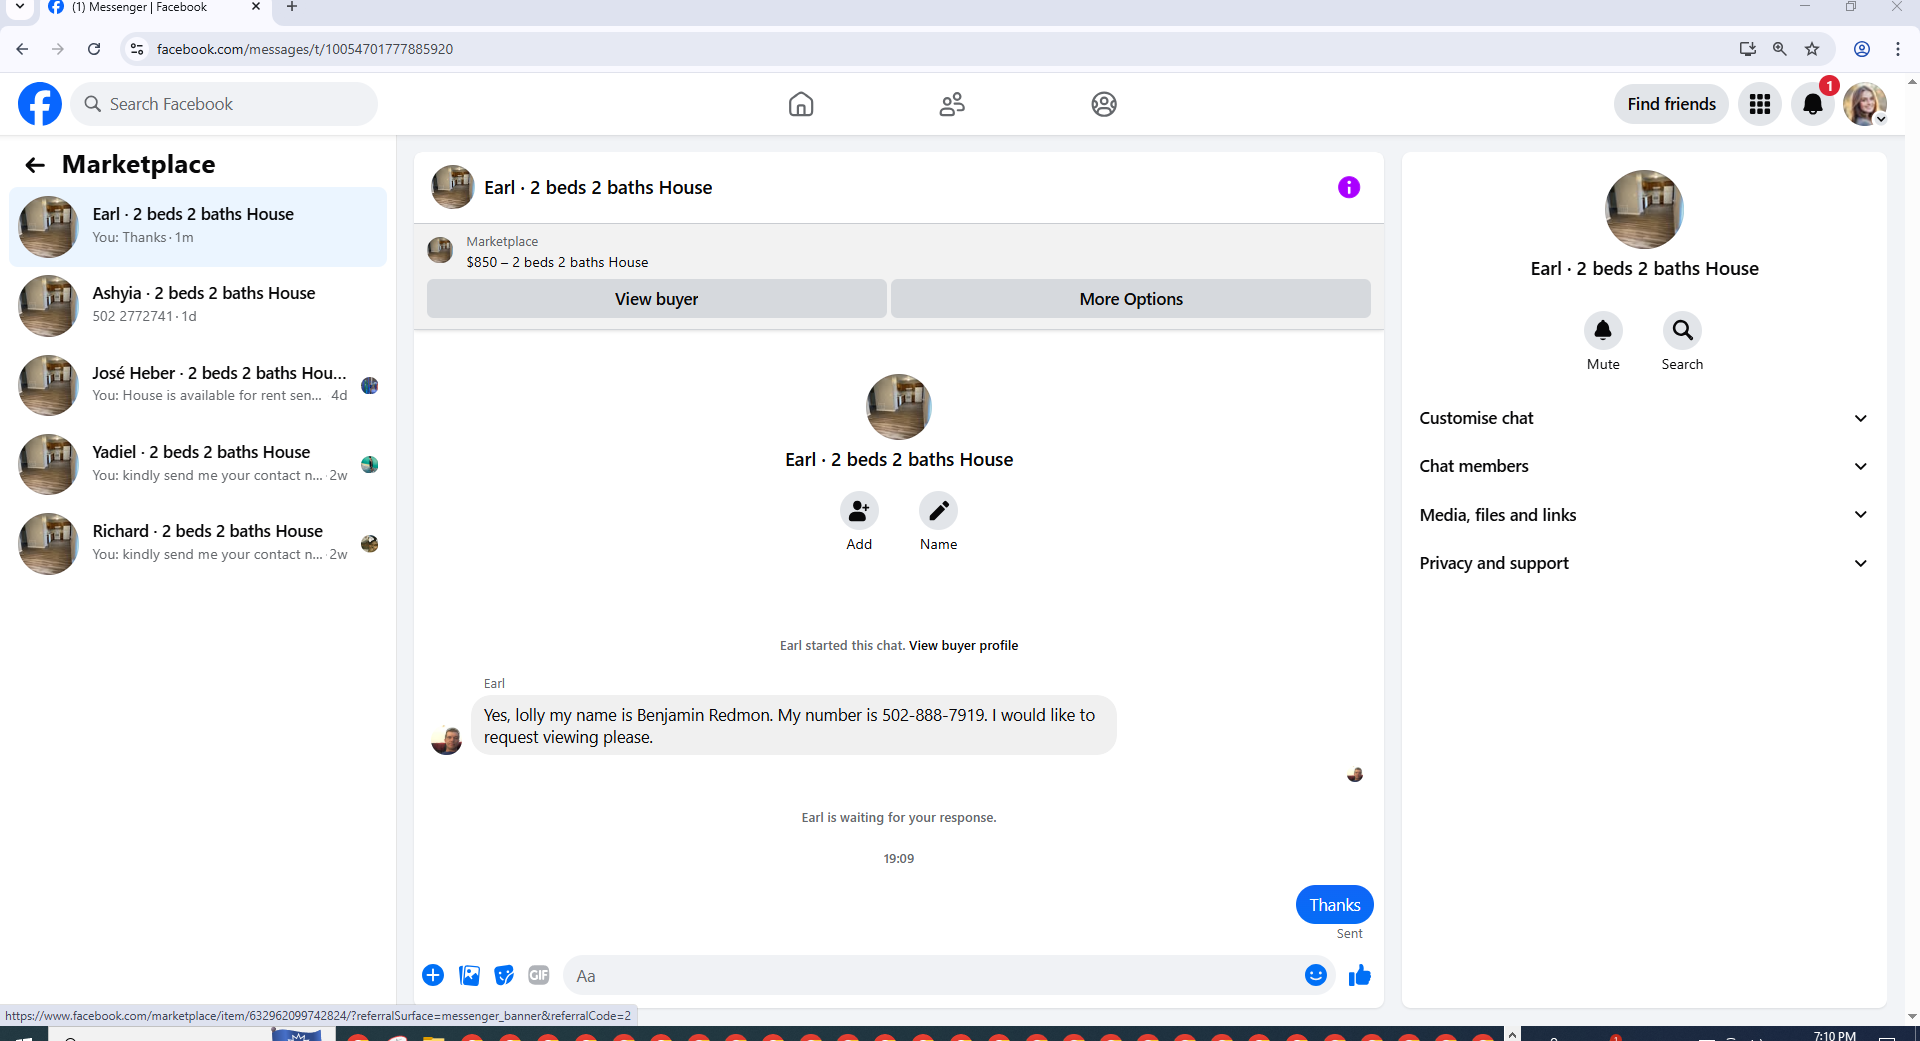Open Chrome three-dot menu
The height and width of the screenshot is (1041, 1920).
tap(1898, 49)
